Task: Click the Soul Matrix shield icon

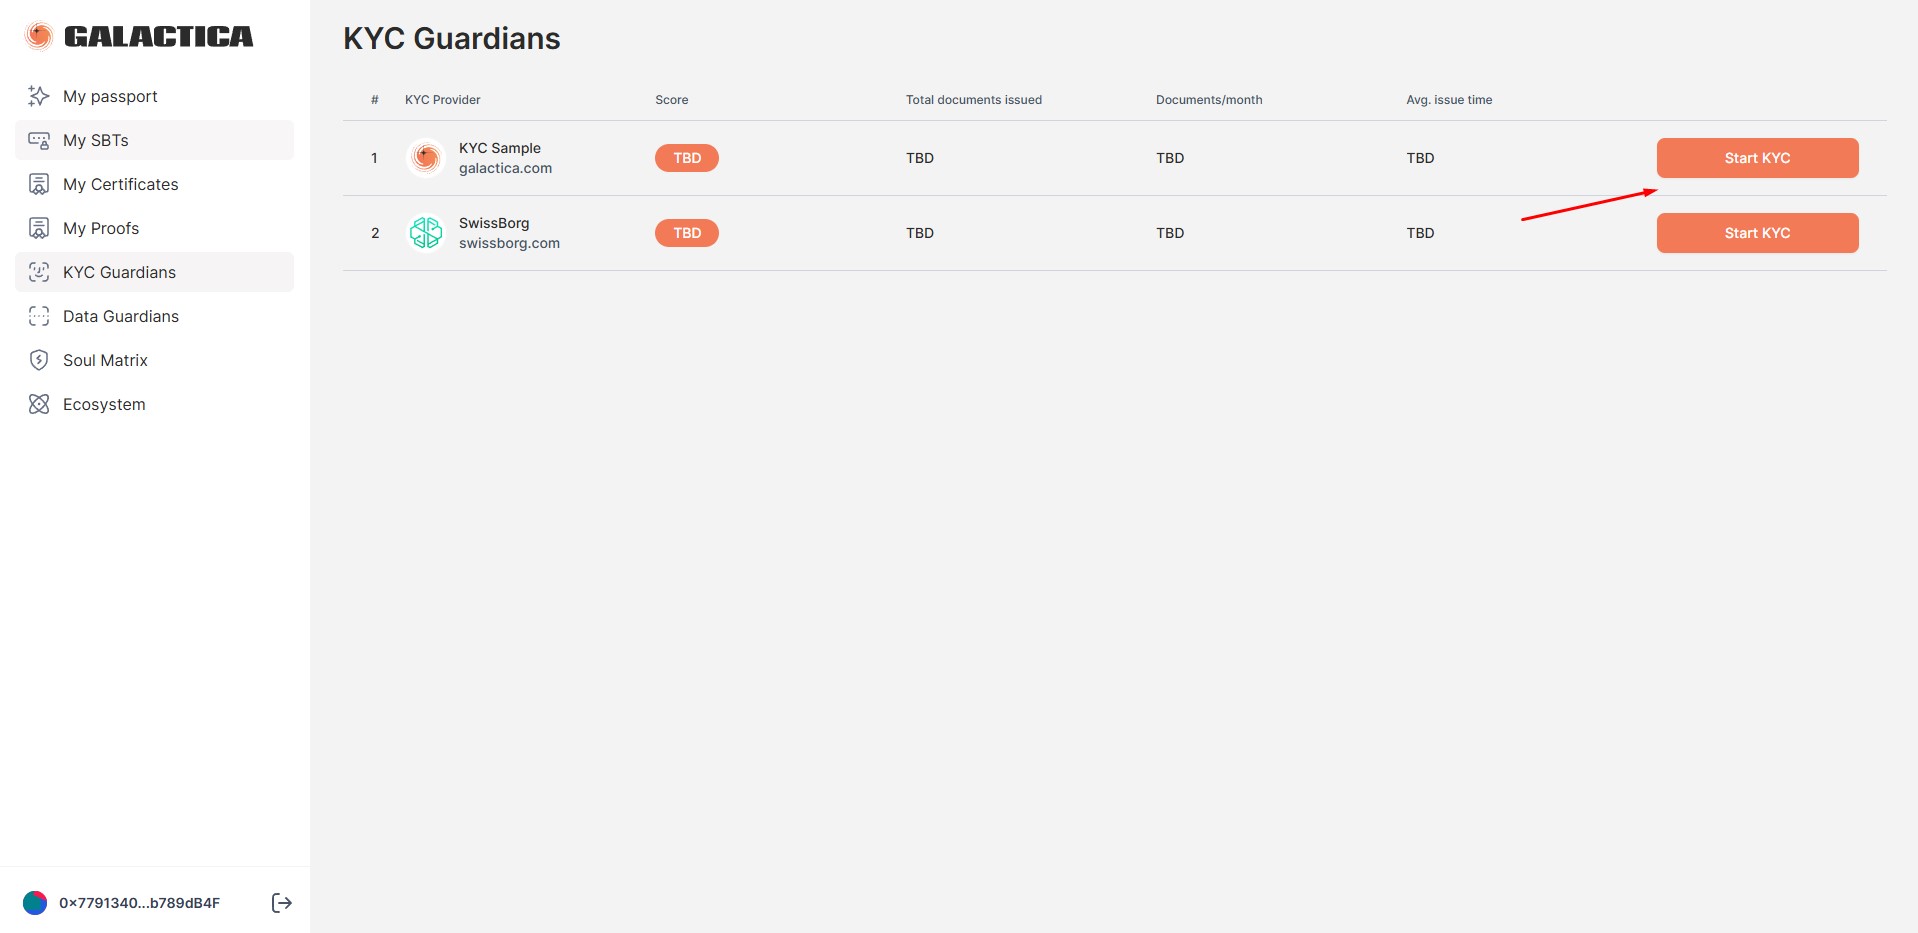Action: pos(39,360)
